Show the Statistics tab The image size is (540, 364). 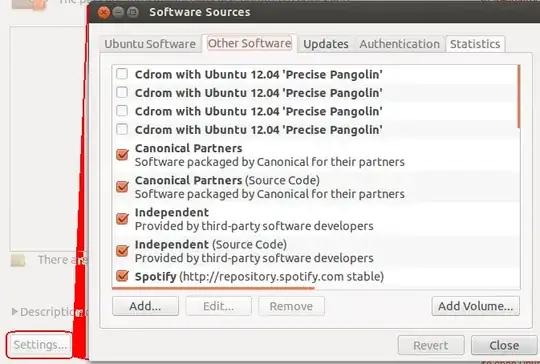click(x=475, y=44)
